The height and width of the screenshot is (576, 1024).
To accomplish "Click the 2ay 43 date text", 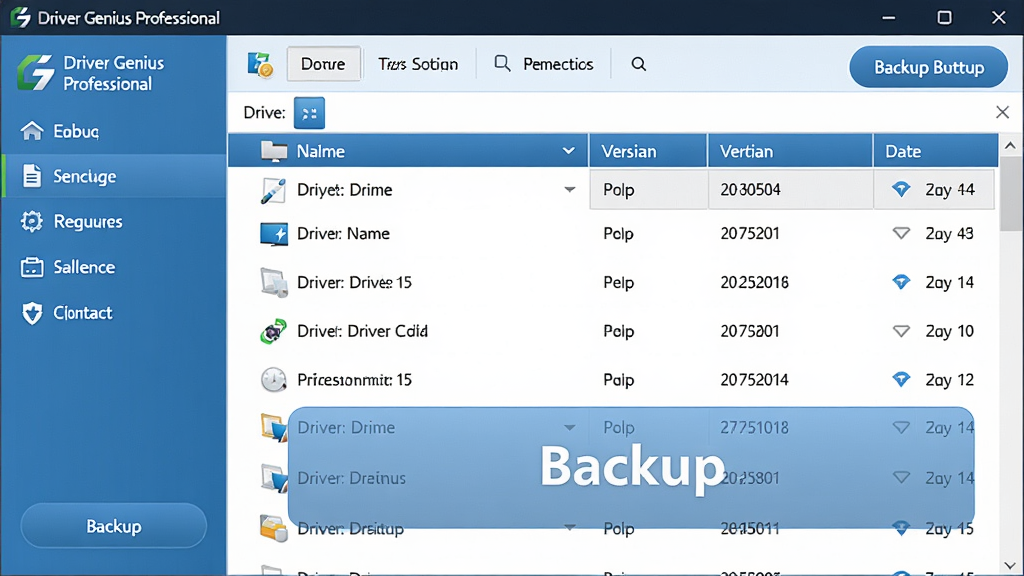I will click(x=950, y=234).
